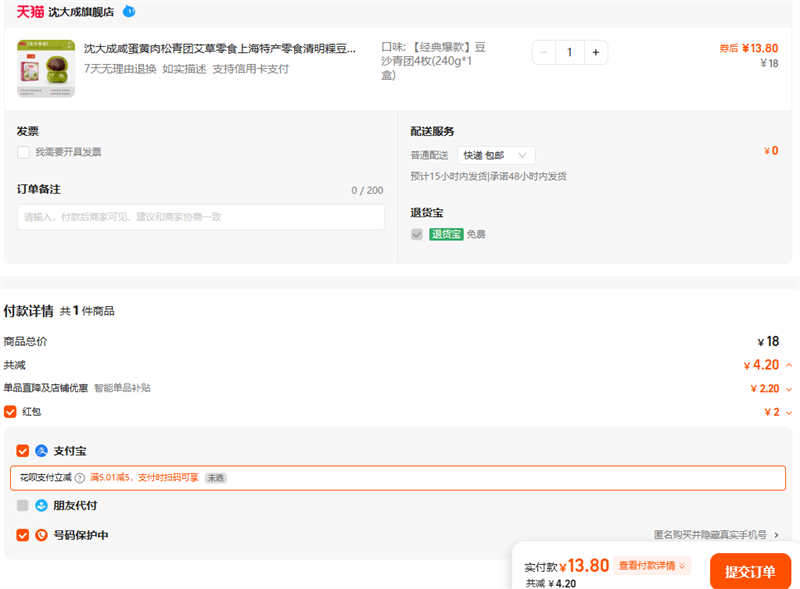Click the 朋友代付 blue icon
Image resolution: width=800 pixels, height=589 pixels.
42,505
